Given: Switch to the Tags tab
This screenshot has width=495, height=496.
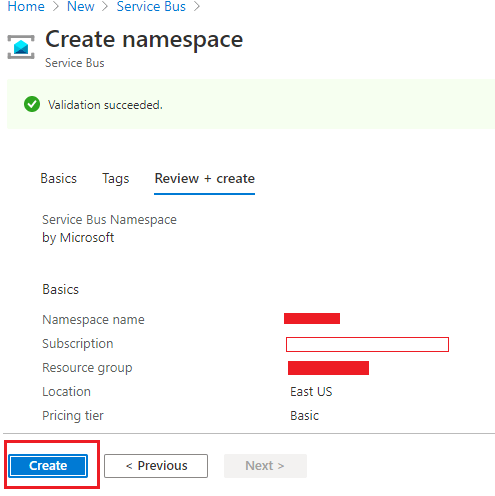Looking at the screenshot, I should pyautogui.click(x=116, y=179).
